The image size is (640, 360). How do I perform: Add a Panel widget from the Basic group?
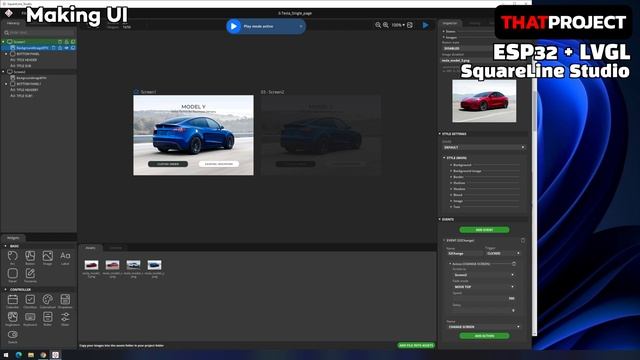click(x=13, y=275)
